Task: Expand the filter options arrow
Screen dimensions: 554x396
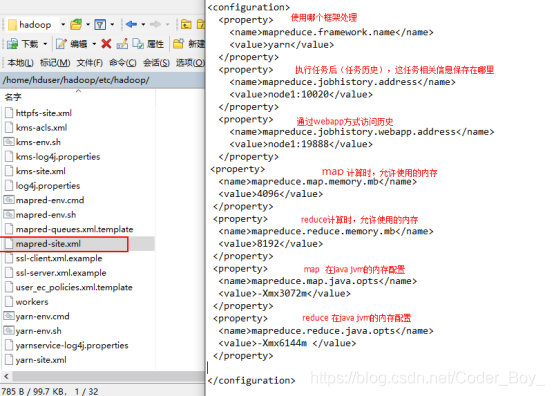Action: point(112,24)
